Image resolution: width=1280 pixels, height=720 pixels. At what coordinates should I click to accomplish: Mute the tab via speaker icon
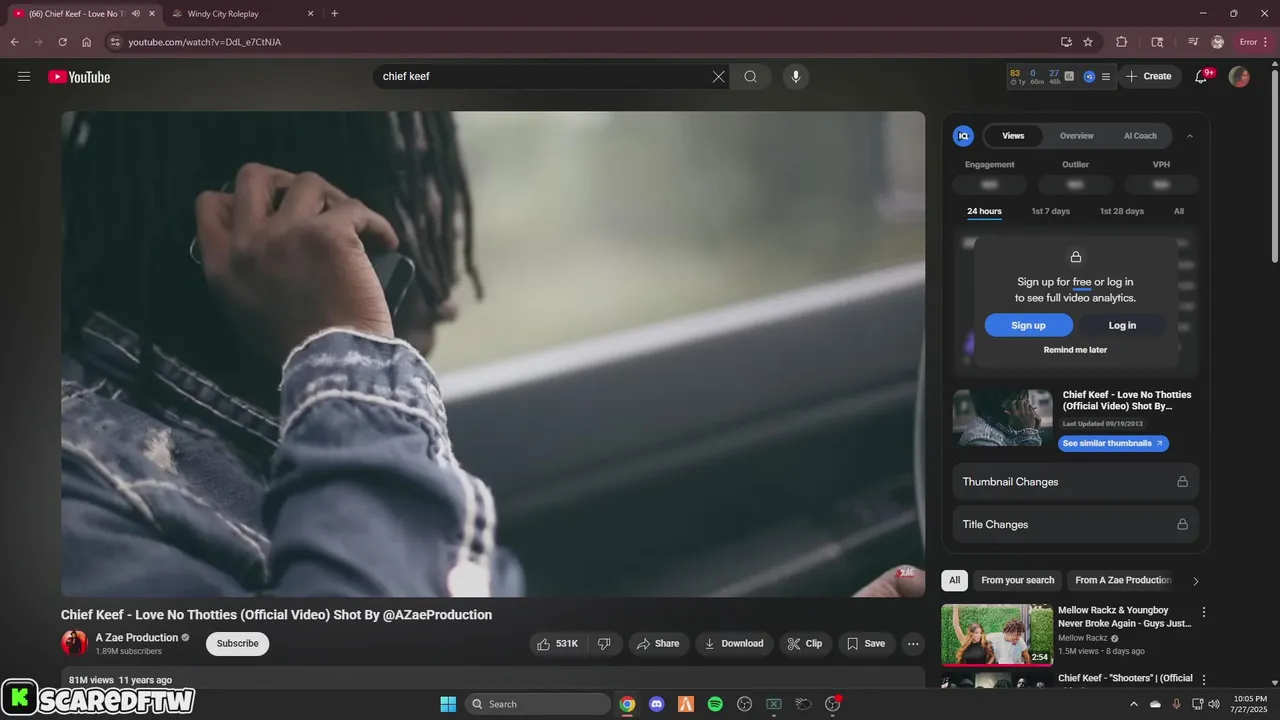click(136, 13)
